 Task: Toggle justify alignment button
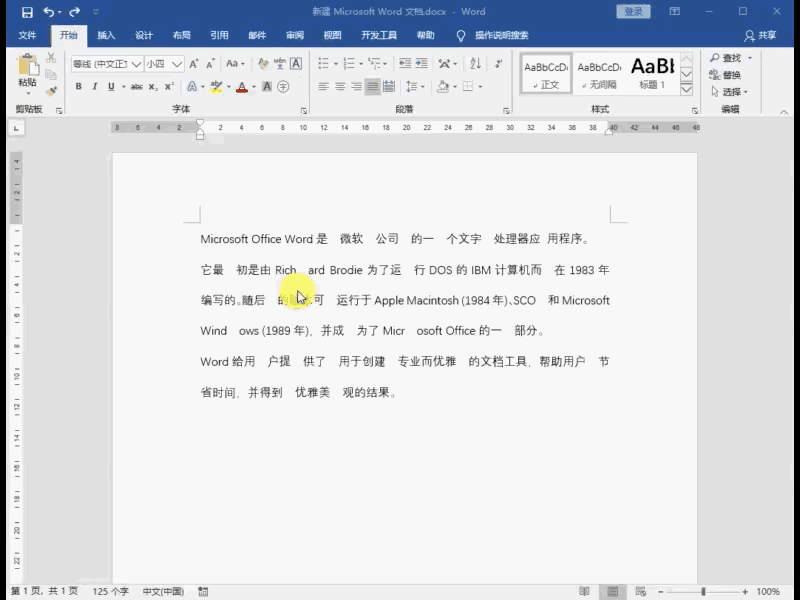coord(372,87)
